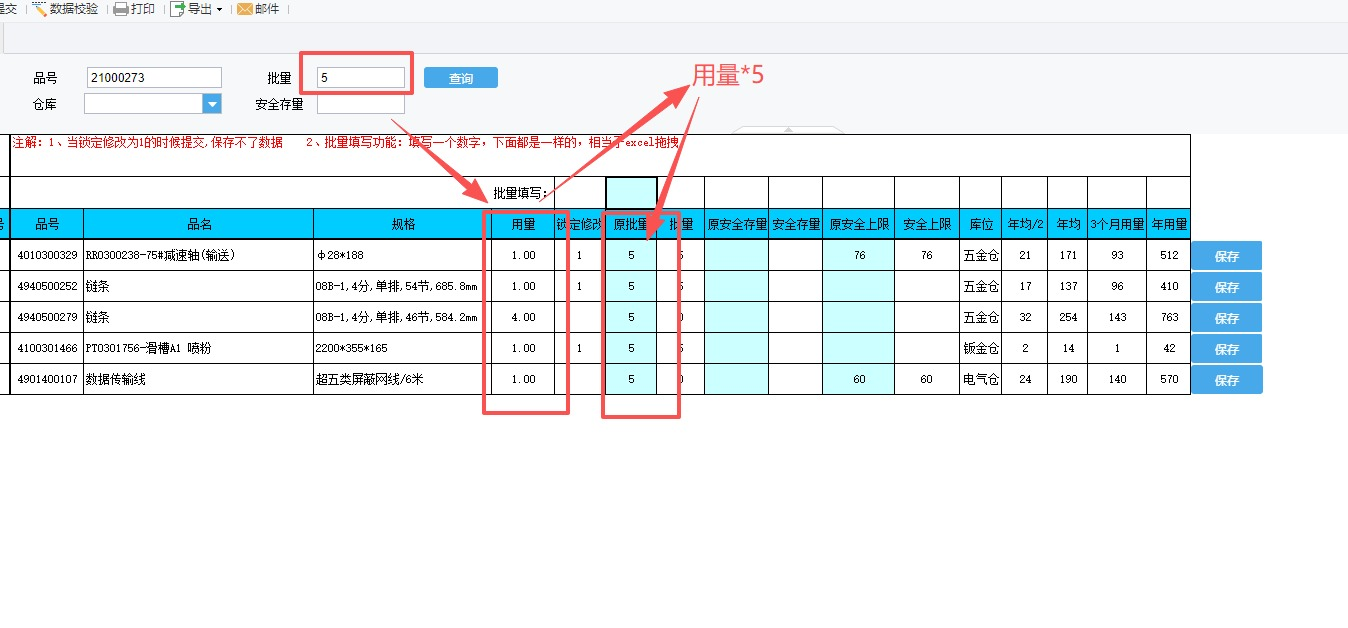This screenshot has width=1348, height=628.
Task: Click the 批量填写 light blue fill cell
Action: [631, 193]
